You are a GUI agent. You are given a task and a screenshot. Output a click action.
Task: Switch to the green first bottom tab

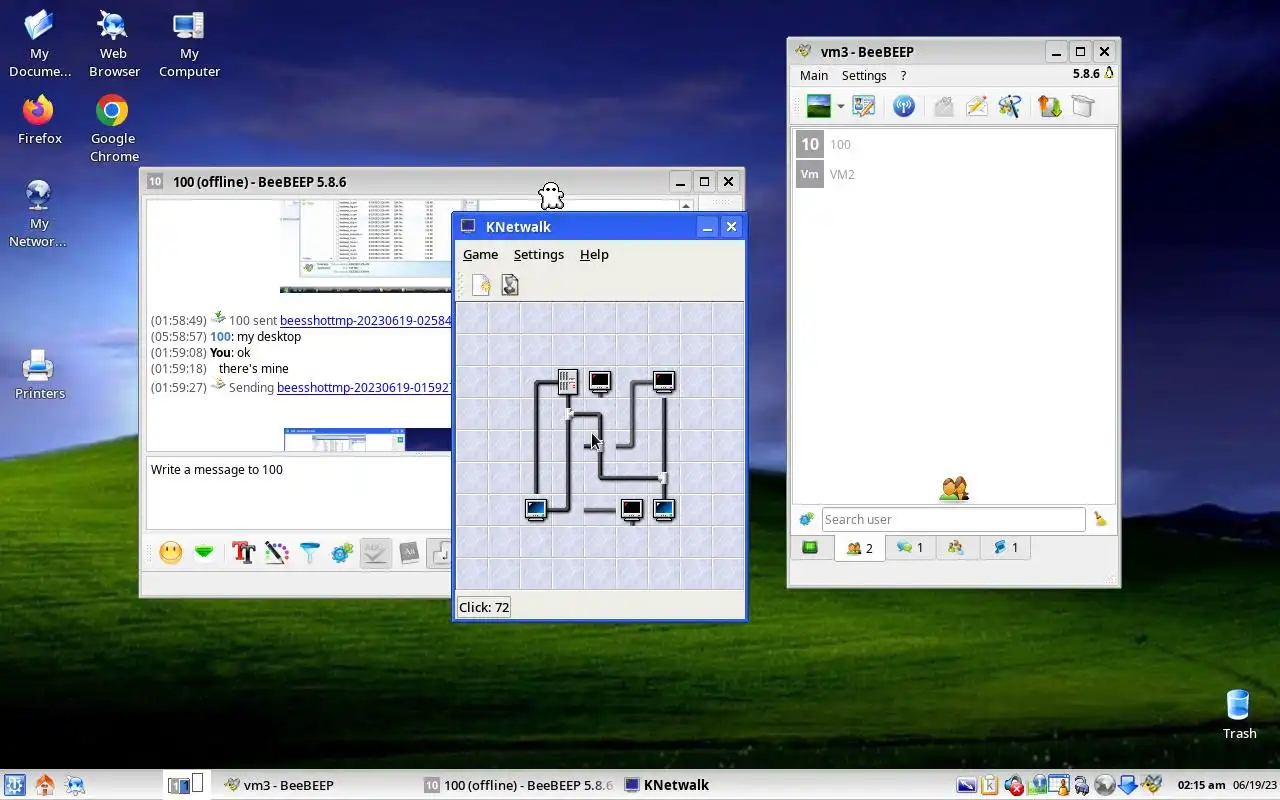(x=811, y=548)
